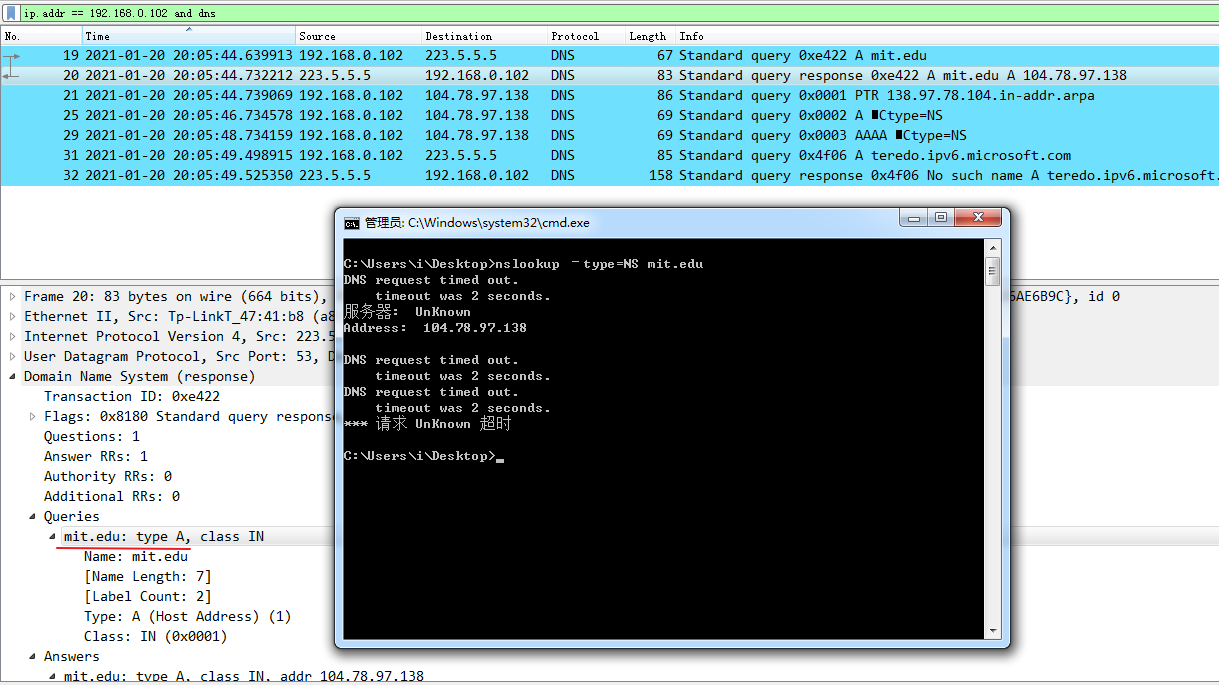Collapse the Answers tree node
The width and height of the screenshot is (1219, 685).
[32, 656]
